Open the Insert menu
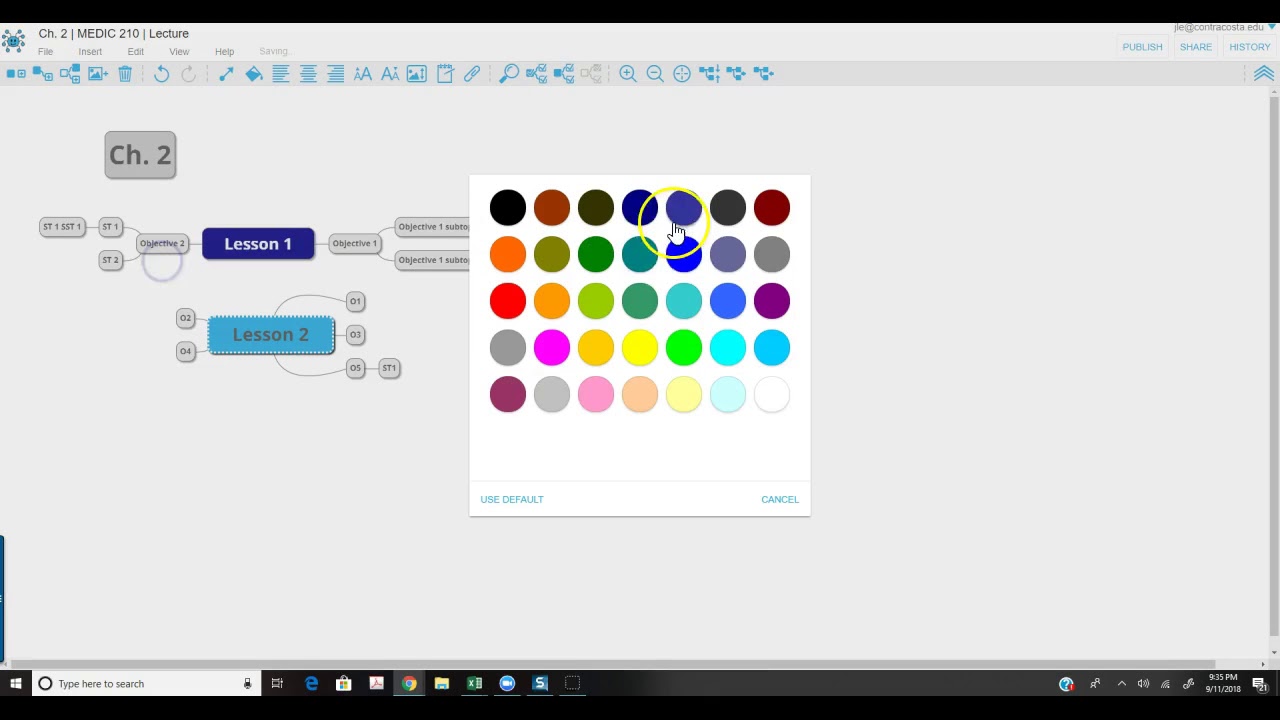Screen dimensions: 1280x720 90,52
